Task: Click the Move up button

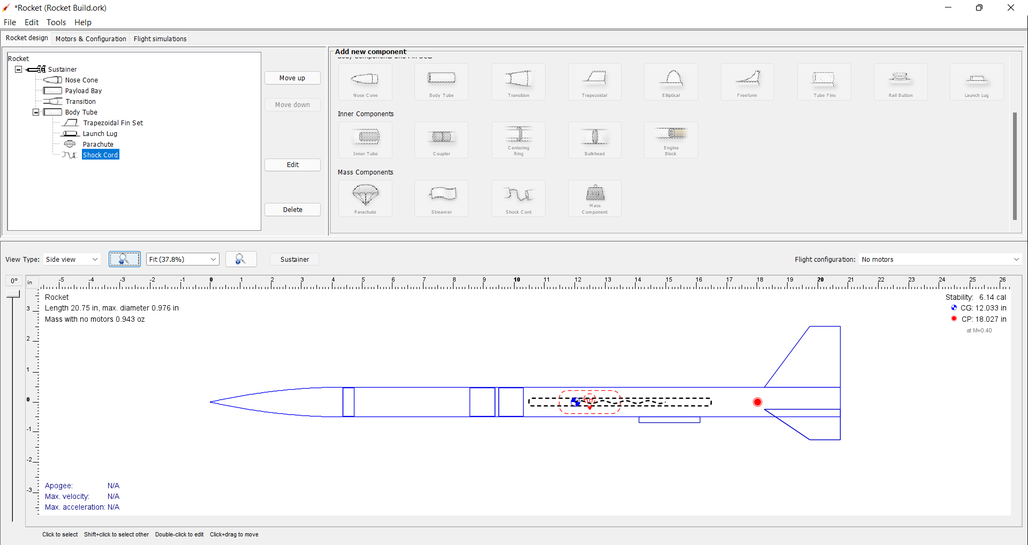Action: coord(292,78)
